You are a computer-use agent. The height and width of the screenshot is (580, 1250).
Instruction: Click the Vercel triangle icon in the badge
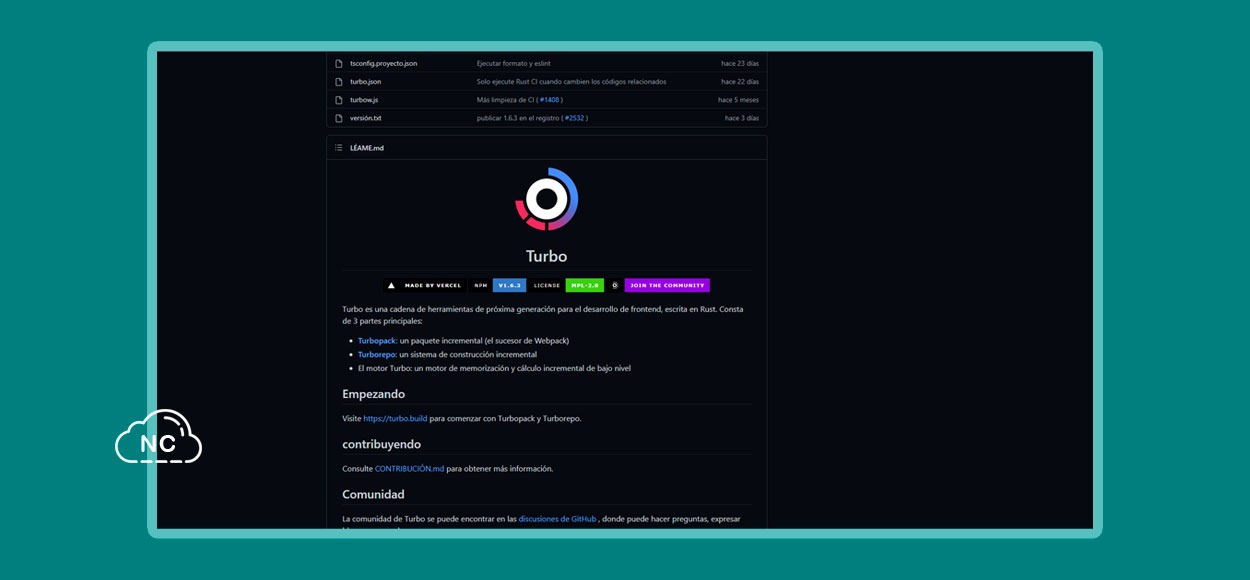pyautogui.click(x=391, y=285)
